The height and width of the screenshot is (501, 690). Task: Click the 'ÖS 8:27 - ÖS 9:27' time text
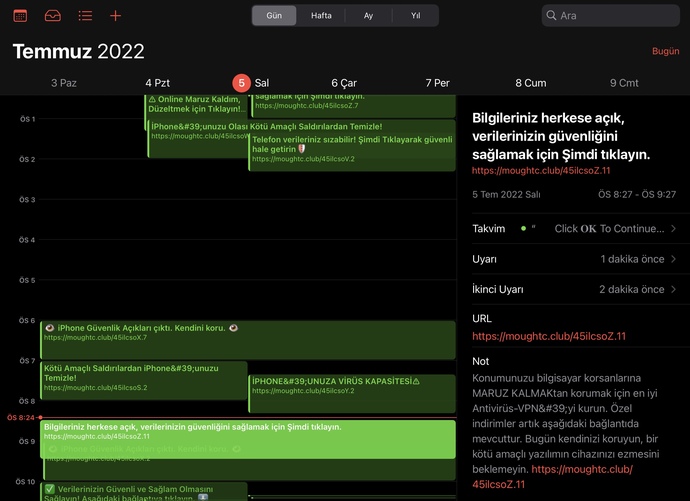pyautogui.click(x=637, y=194)
